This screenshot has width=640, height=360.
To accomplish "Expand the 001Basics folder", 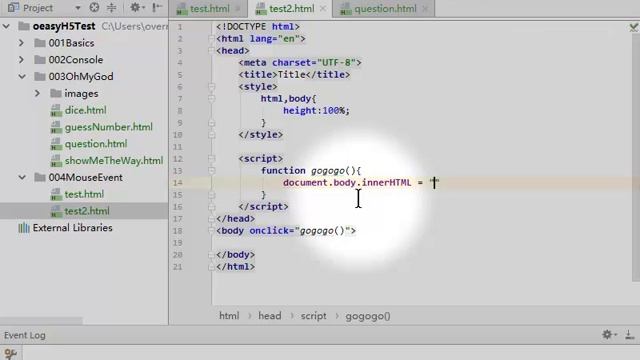I will [x=21, y=43].
